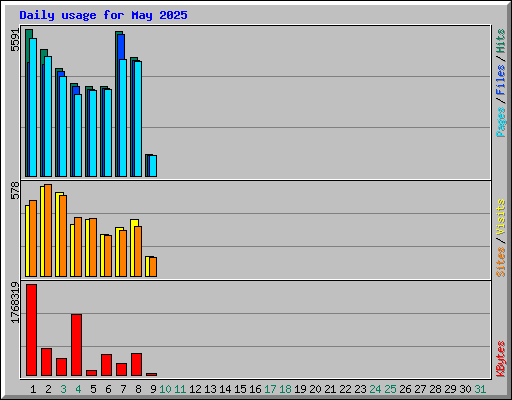Pick the orange Sites bar for day 8
This screenshot has height=400, width=512.
click(138, 252)
